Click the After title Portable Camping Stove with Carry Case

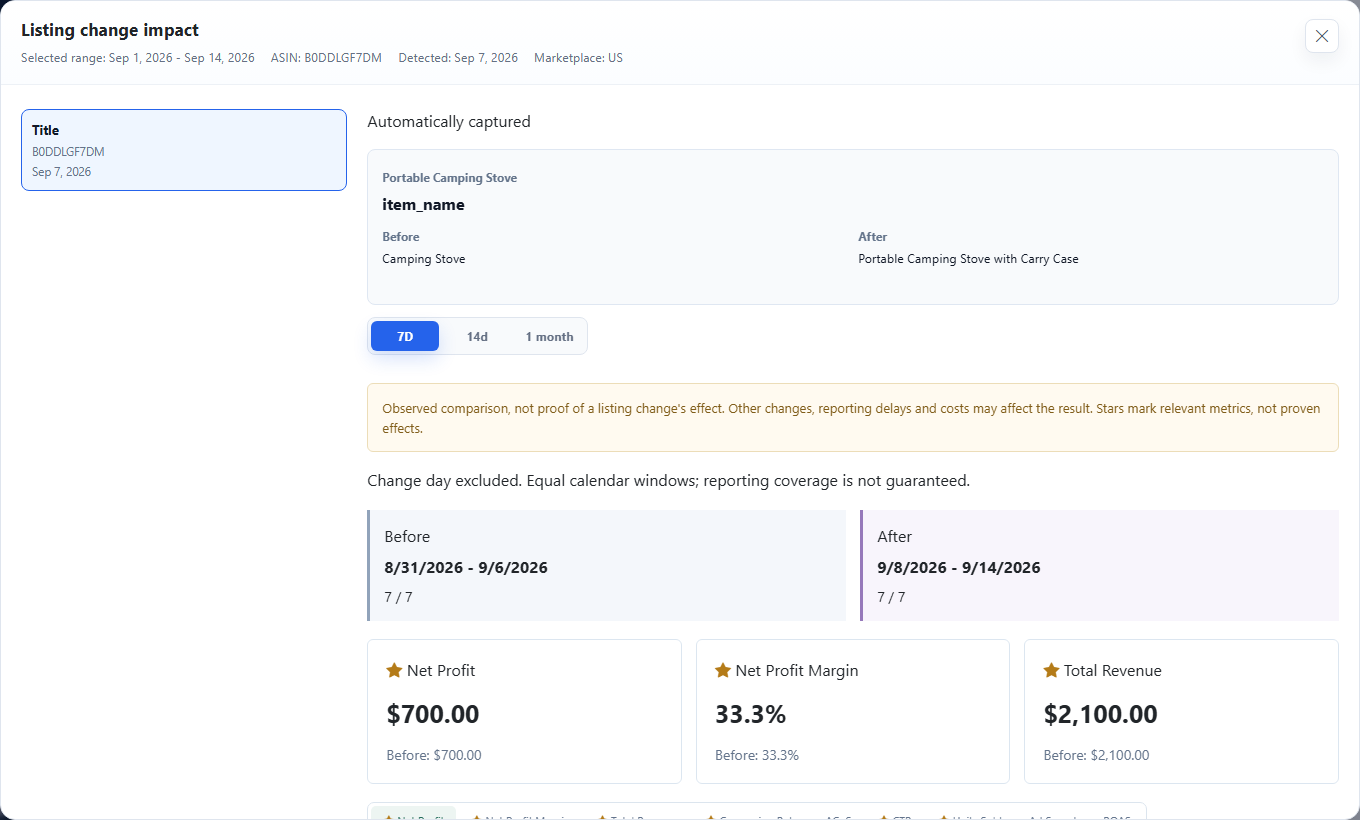[x=968, y=259]
